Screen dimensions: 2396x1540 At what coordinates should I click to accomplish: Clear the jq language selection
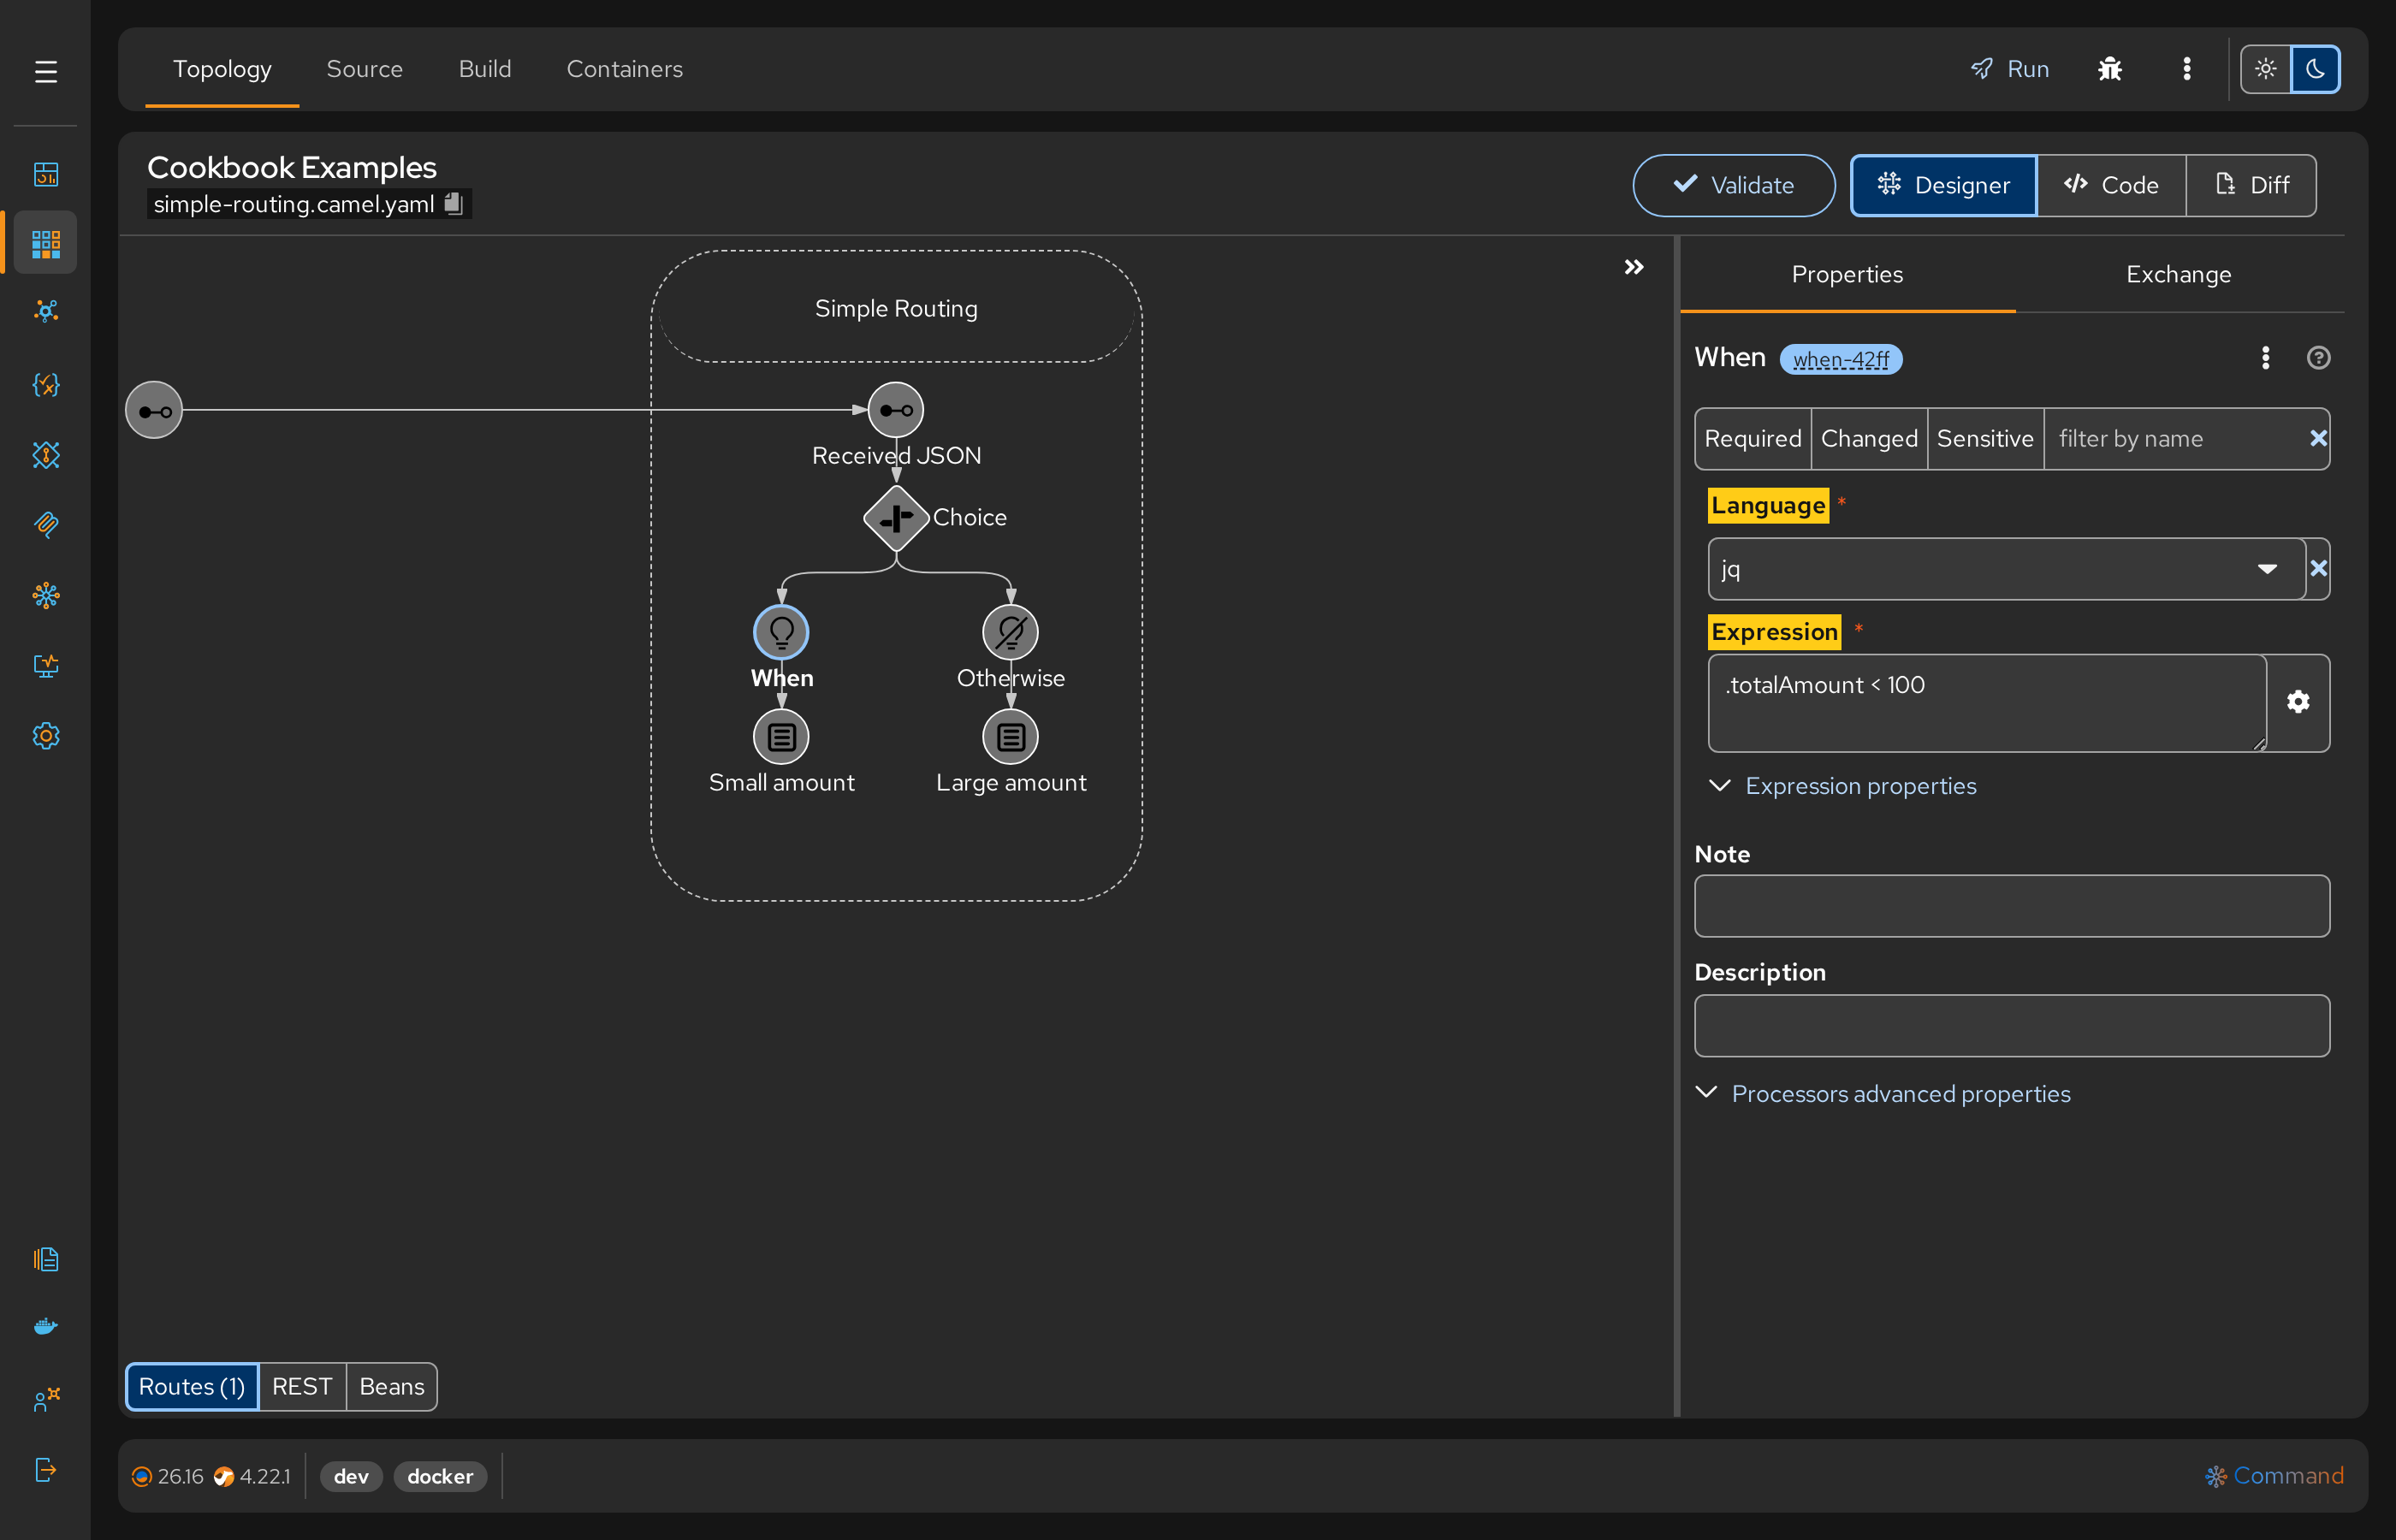click(2318, 568)
